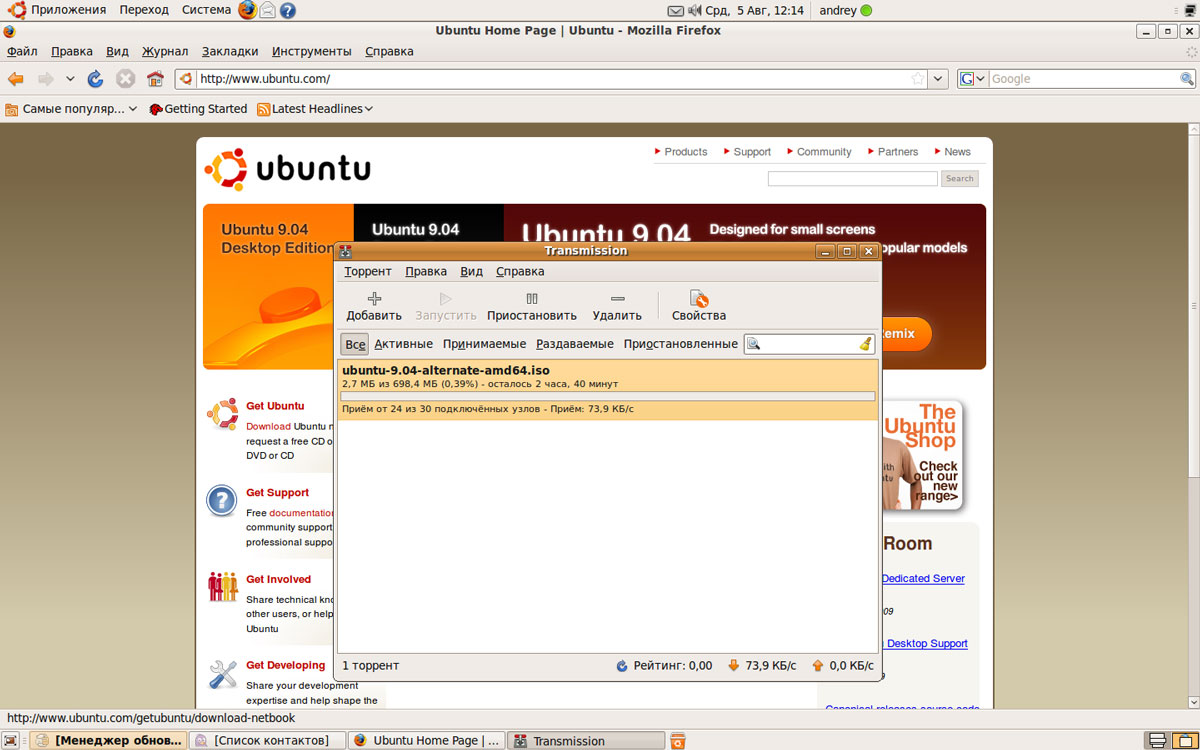Stop loading page button in Firefox
This screenshot has height=750, width=1200.
125,79
